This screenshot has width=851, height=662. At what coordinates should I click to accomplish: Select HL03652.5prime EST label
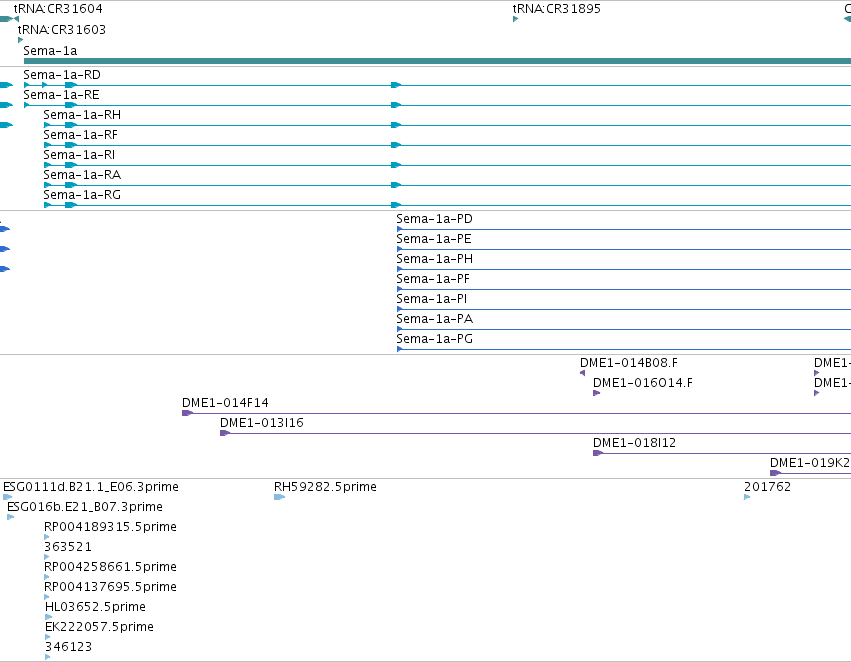95,607
